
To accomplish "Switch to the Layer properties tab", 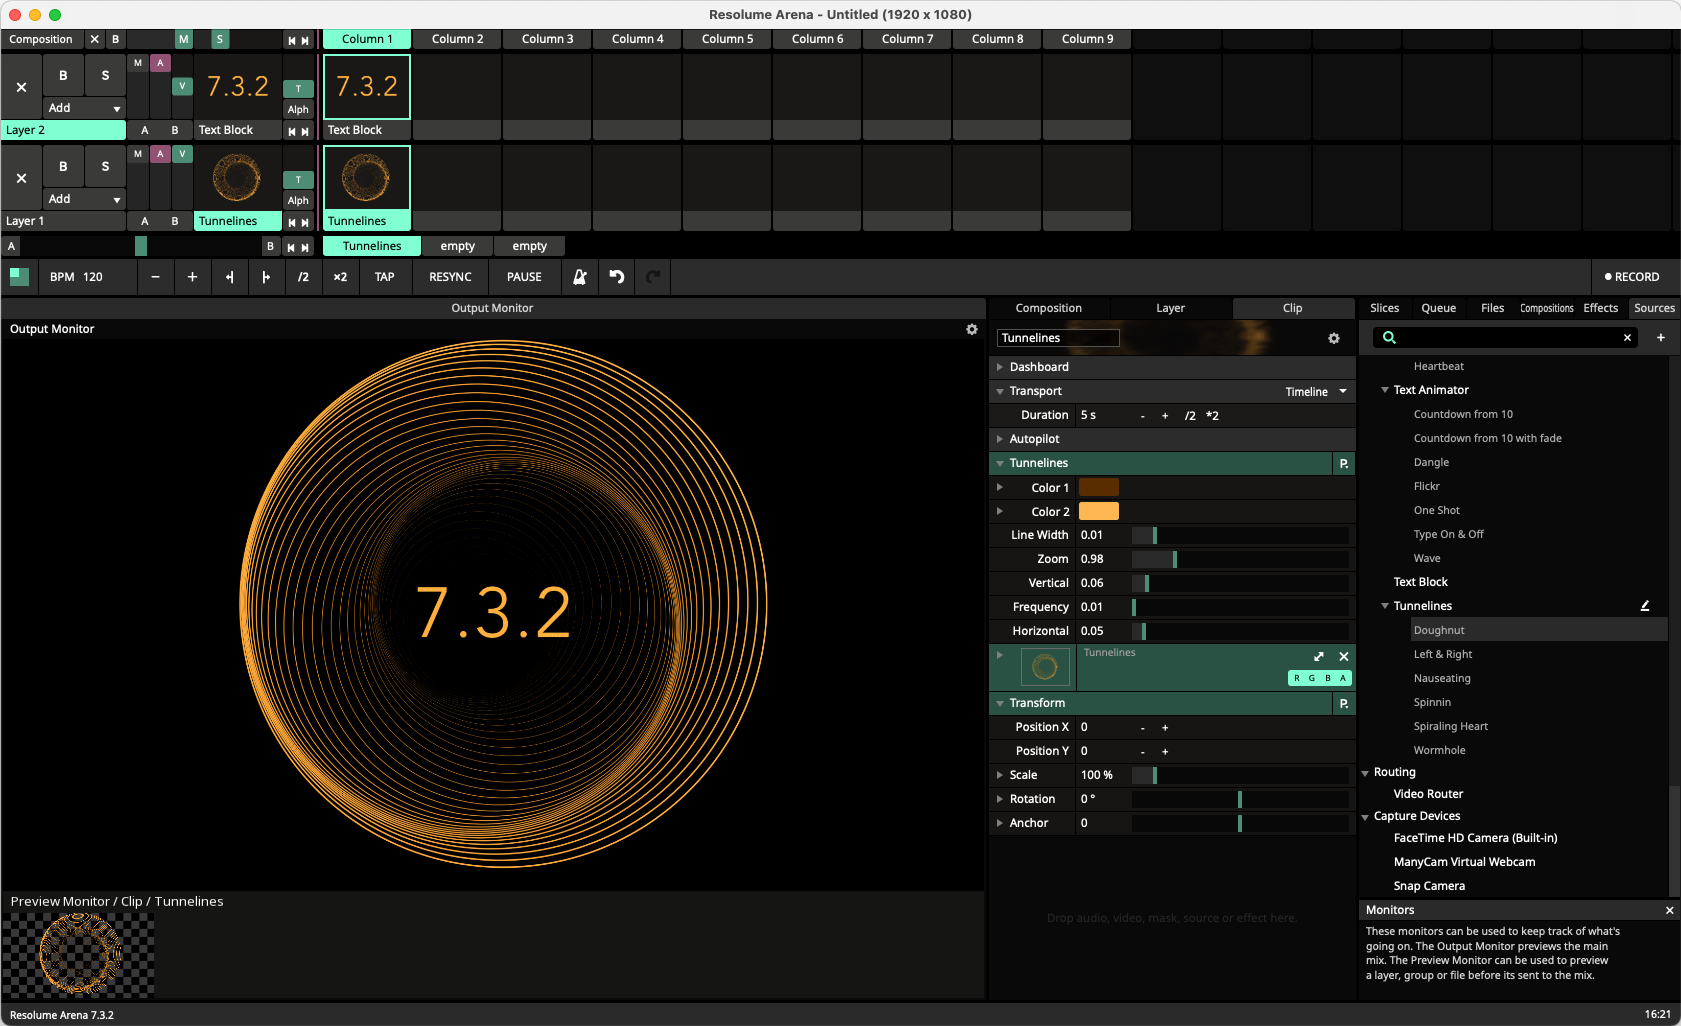I will tap(1170, 308).
